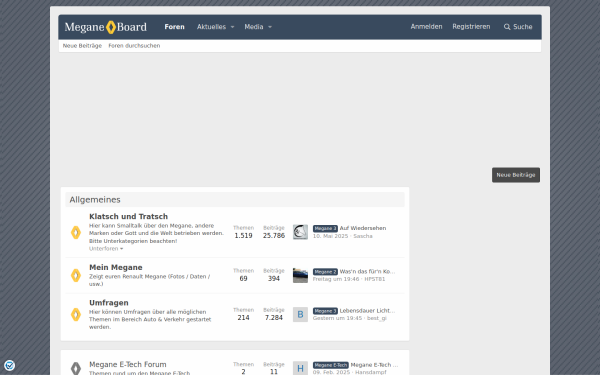
Task: Open the Lebensdauer Licht... thread
Action: (x=367, y=311)
